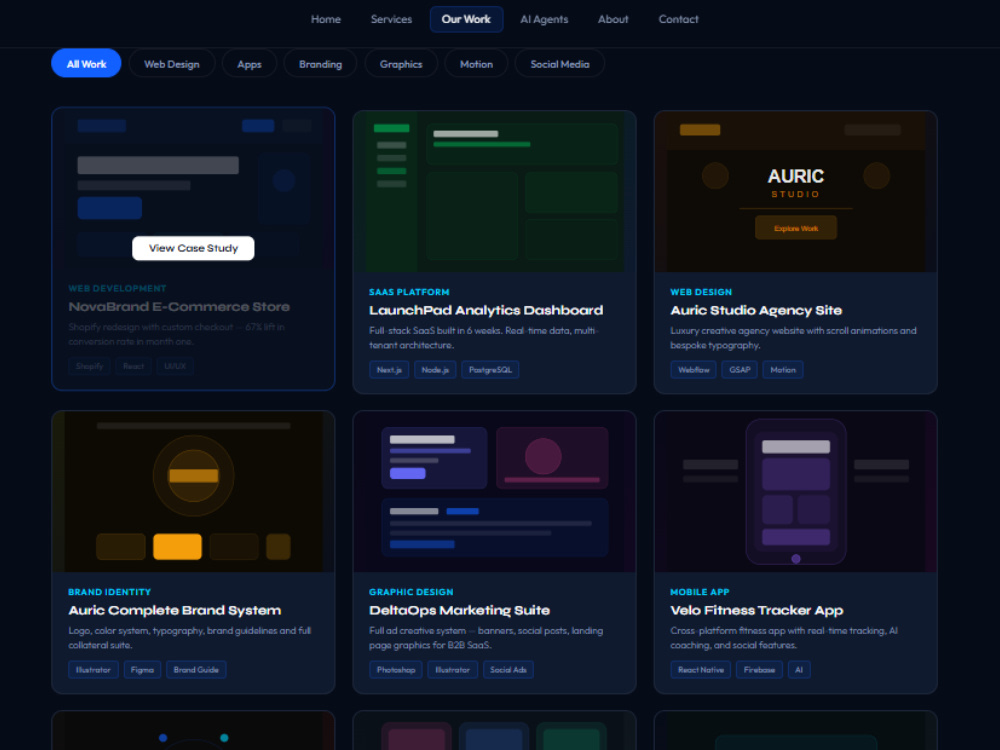Open the Home nav link

pyautogui.click(x=325, y=19)
